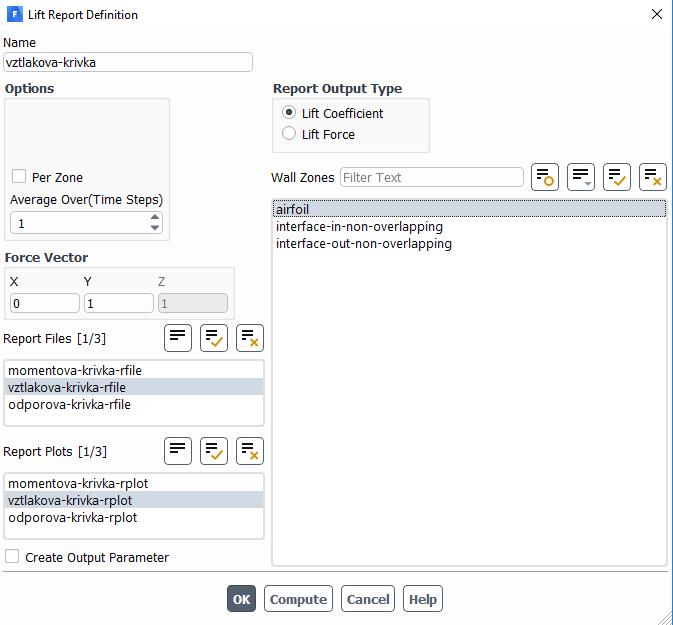Deselect all Report Files with the X icon

[250, 338]
